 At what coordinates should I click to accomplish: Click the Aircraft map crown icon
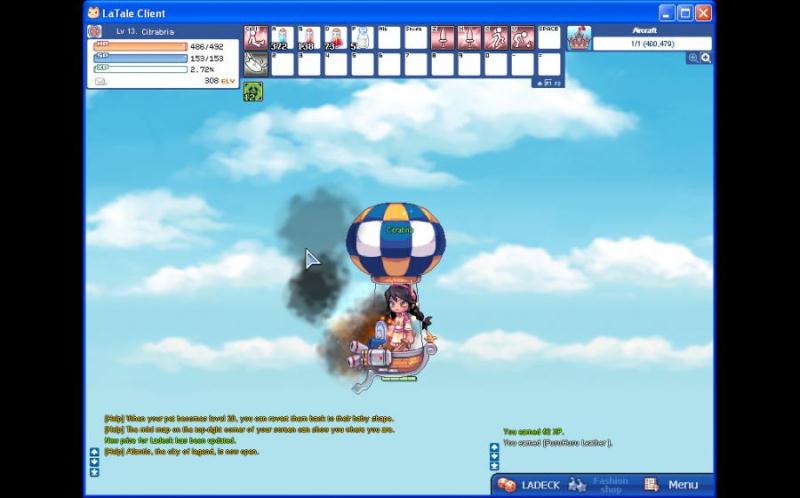[579, 38]
